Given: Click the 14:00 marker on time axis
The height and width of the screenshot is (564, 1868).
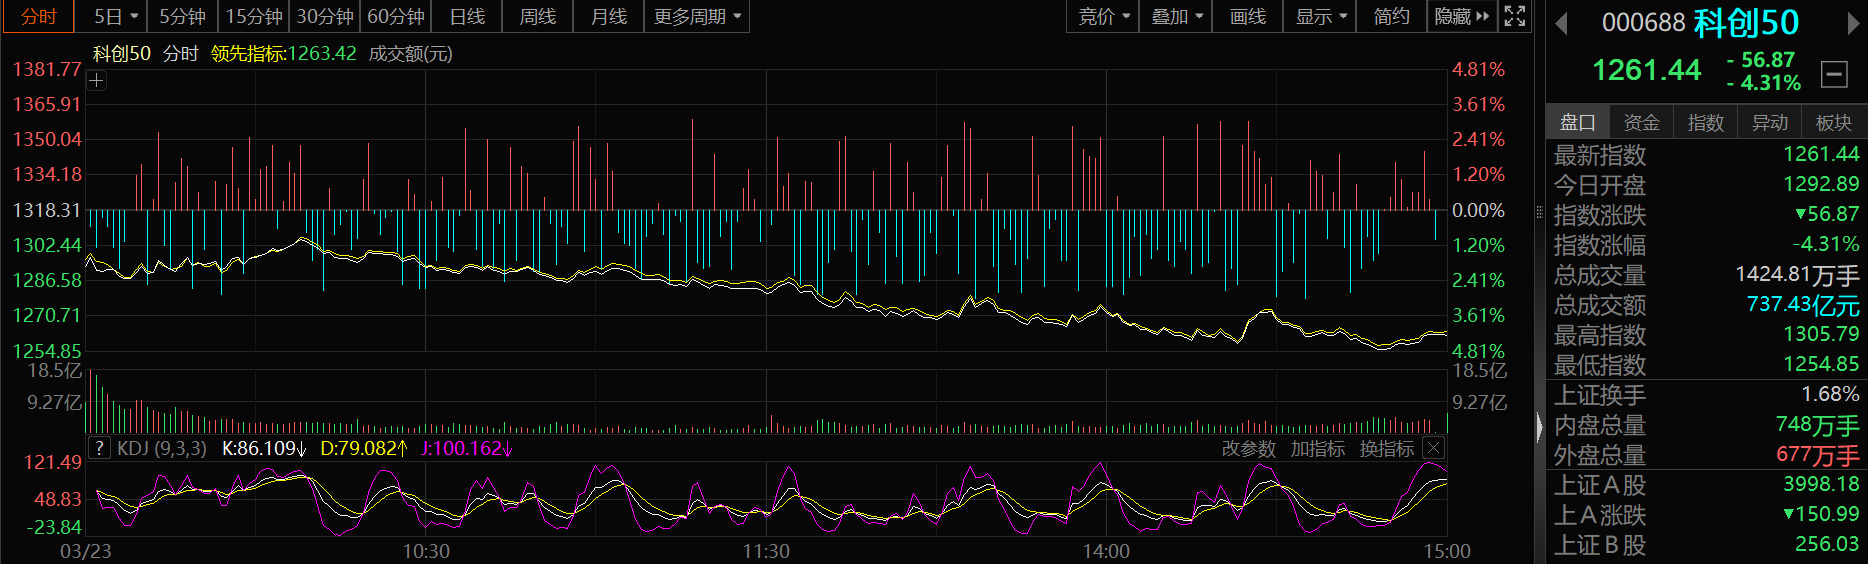Looking at the screenshot, I should [x=1106, y=551].
